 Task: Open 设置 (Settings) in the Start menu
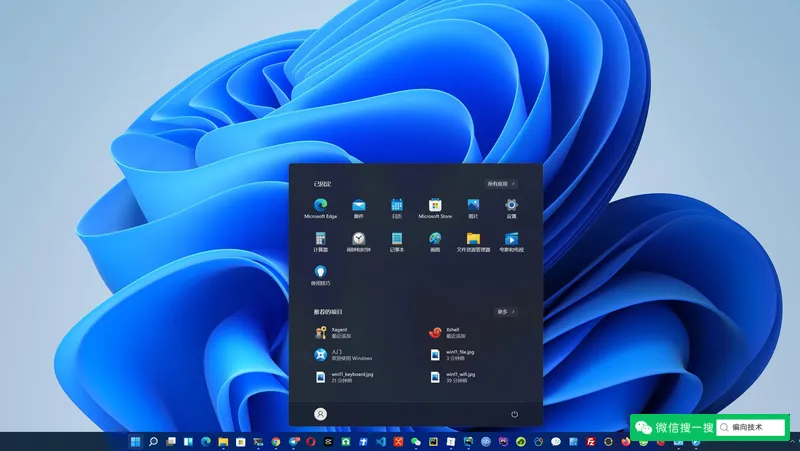(x=511, y=209)
